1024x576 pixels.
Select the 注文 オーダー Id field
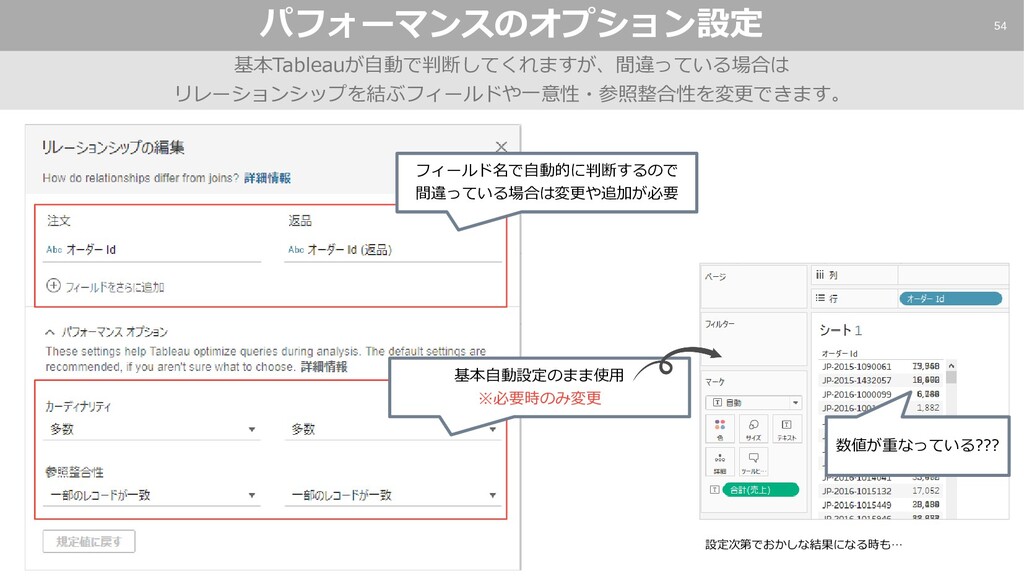(152, 249)
